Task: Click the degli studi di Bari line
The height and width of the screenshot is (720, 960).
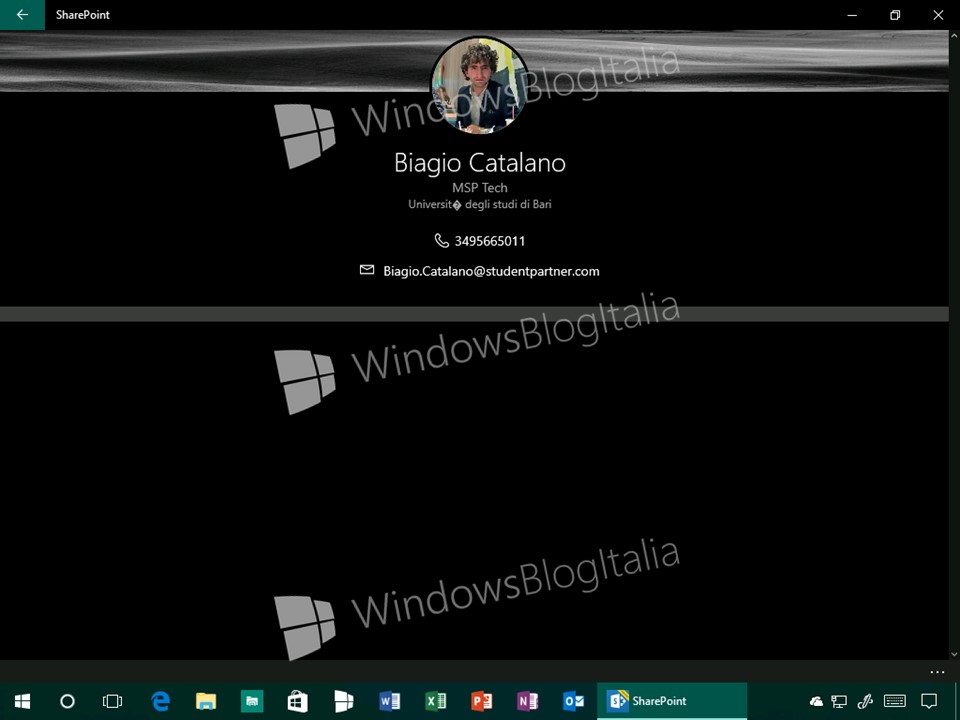Action: click(480, 204)
